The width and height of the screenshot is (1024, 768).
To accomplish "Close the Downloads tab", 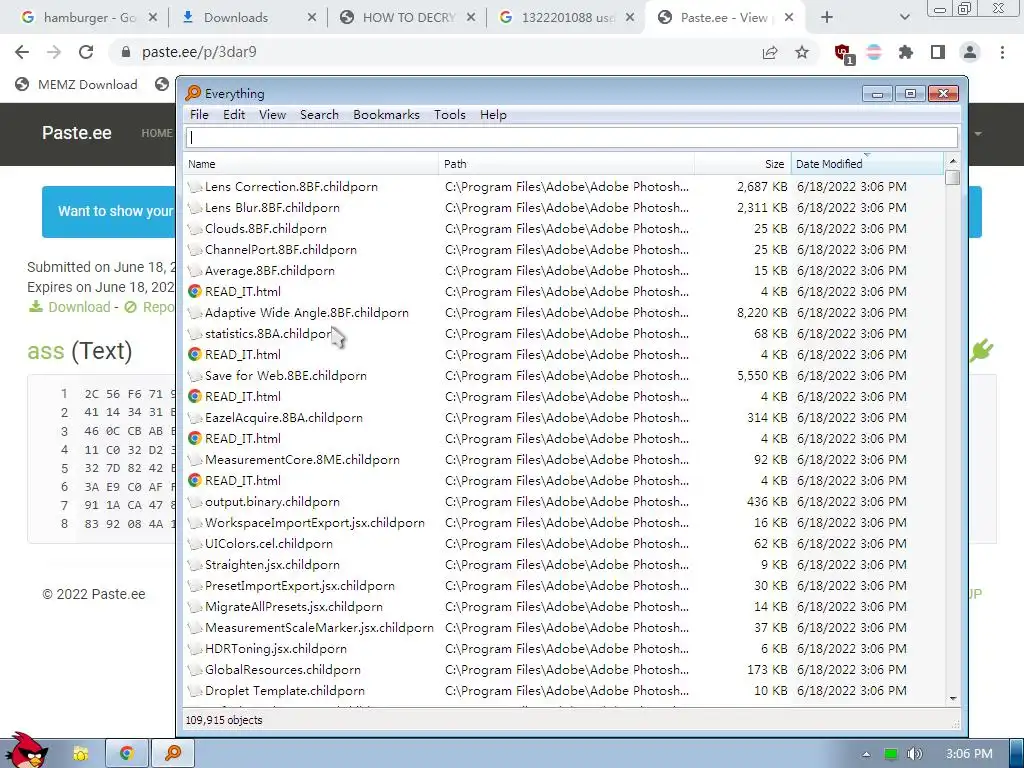I will coord(312,18).
